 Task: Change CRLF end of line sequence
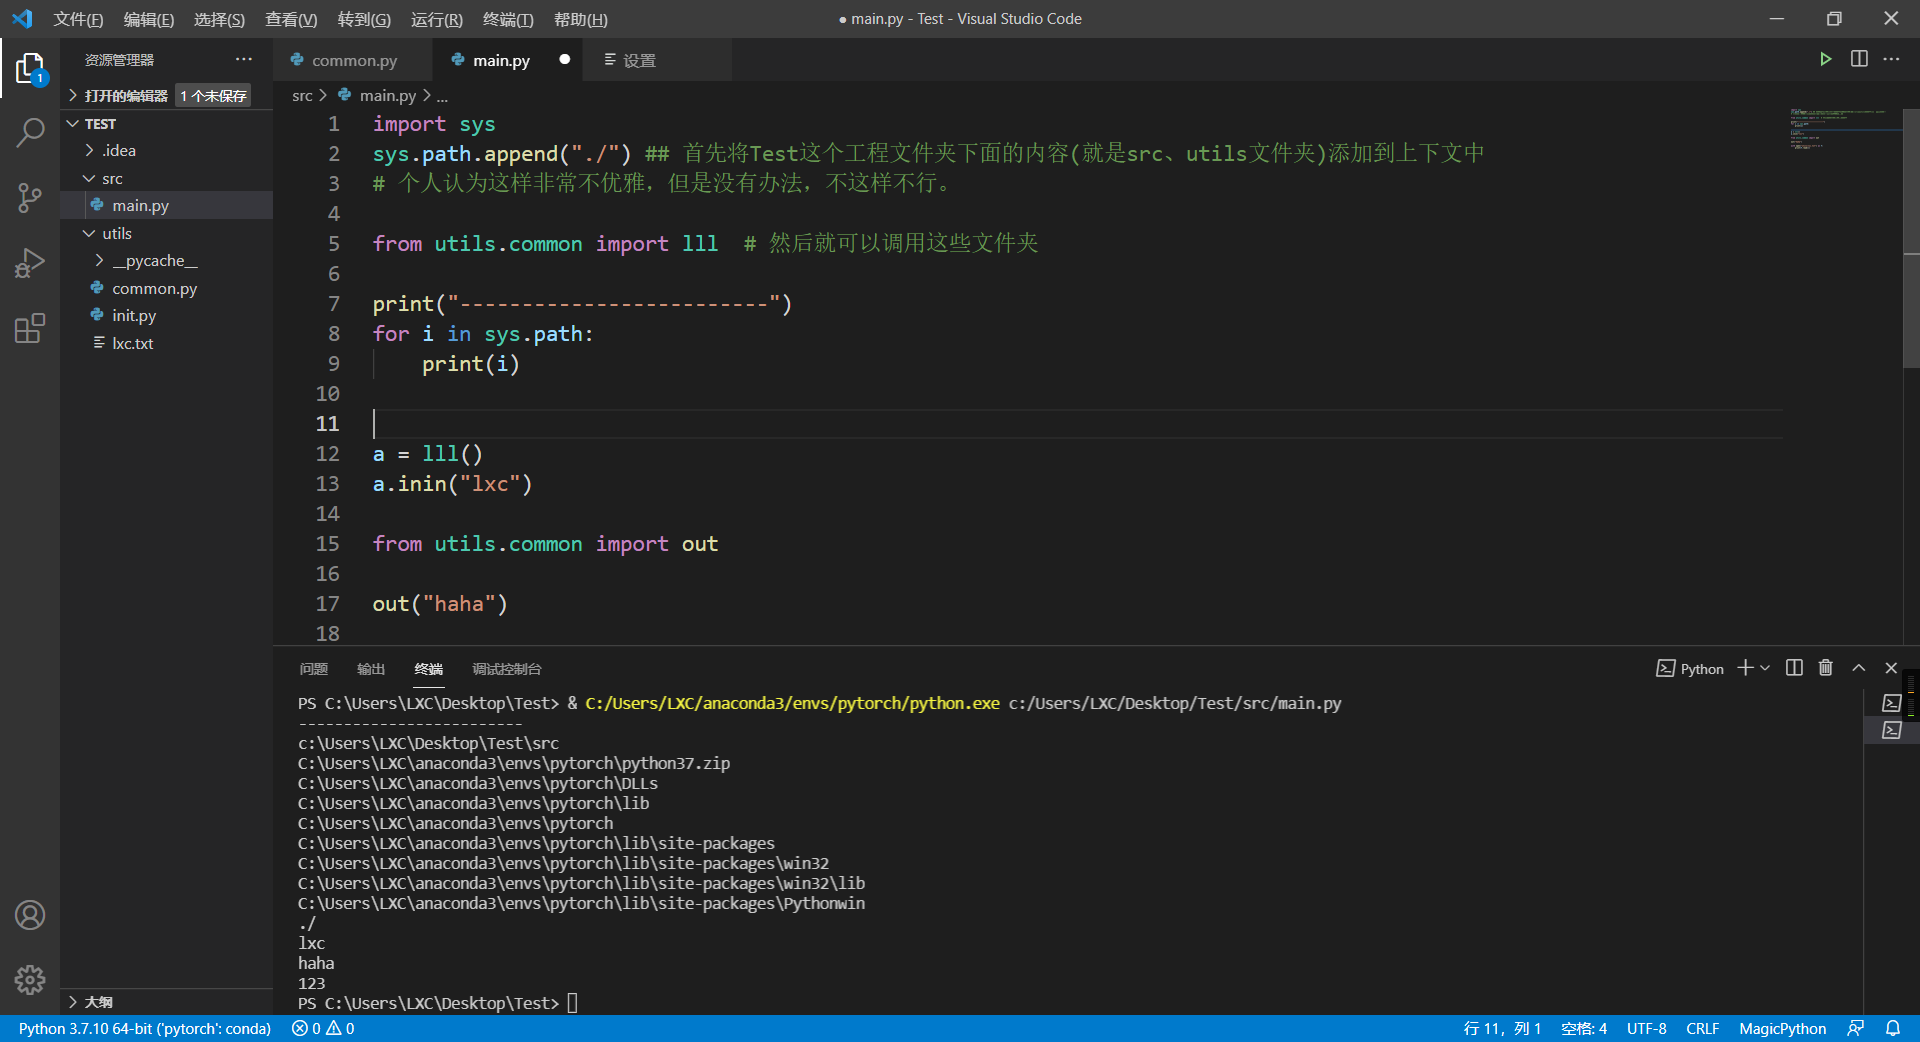point(1702,1028)
